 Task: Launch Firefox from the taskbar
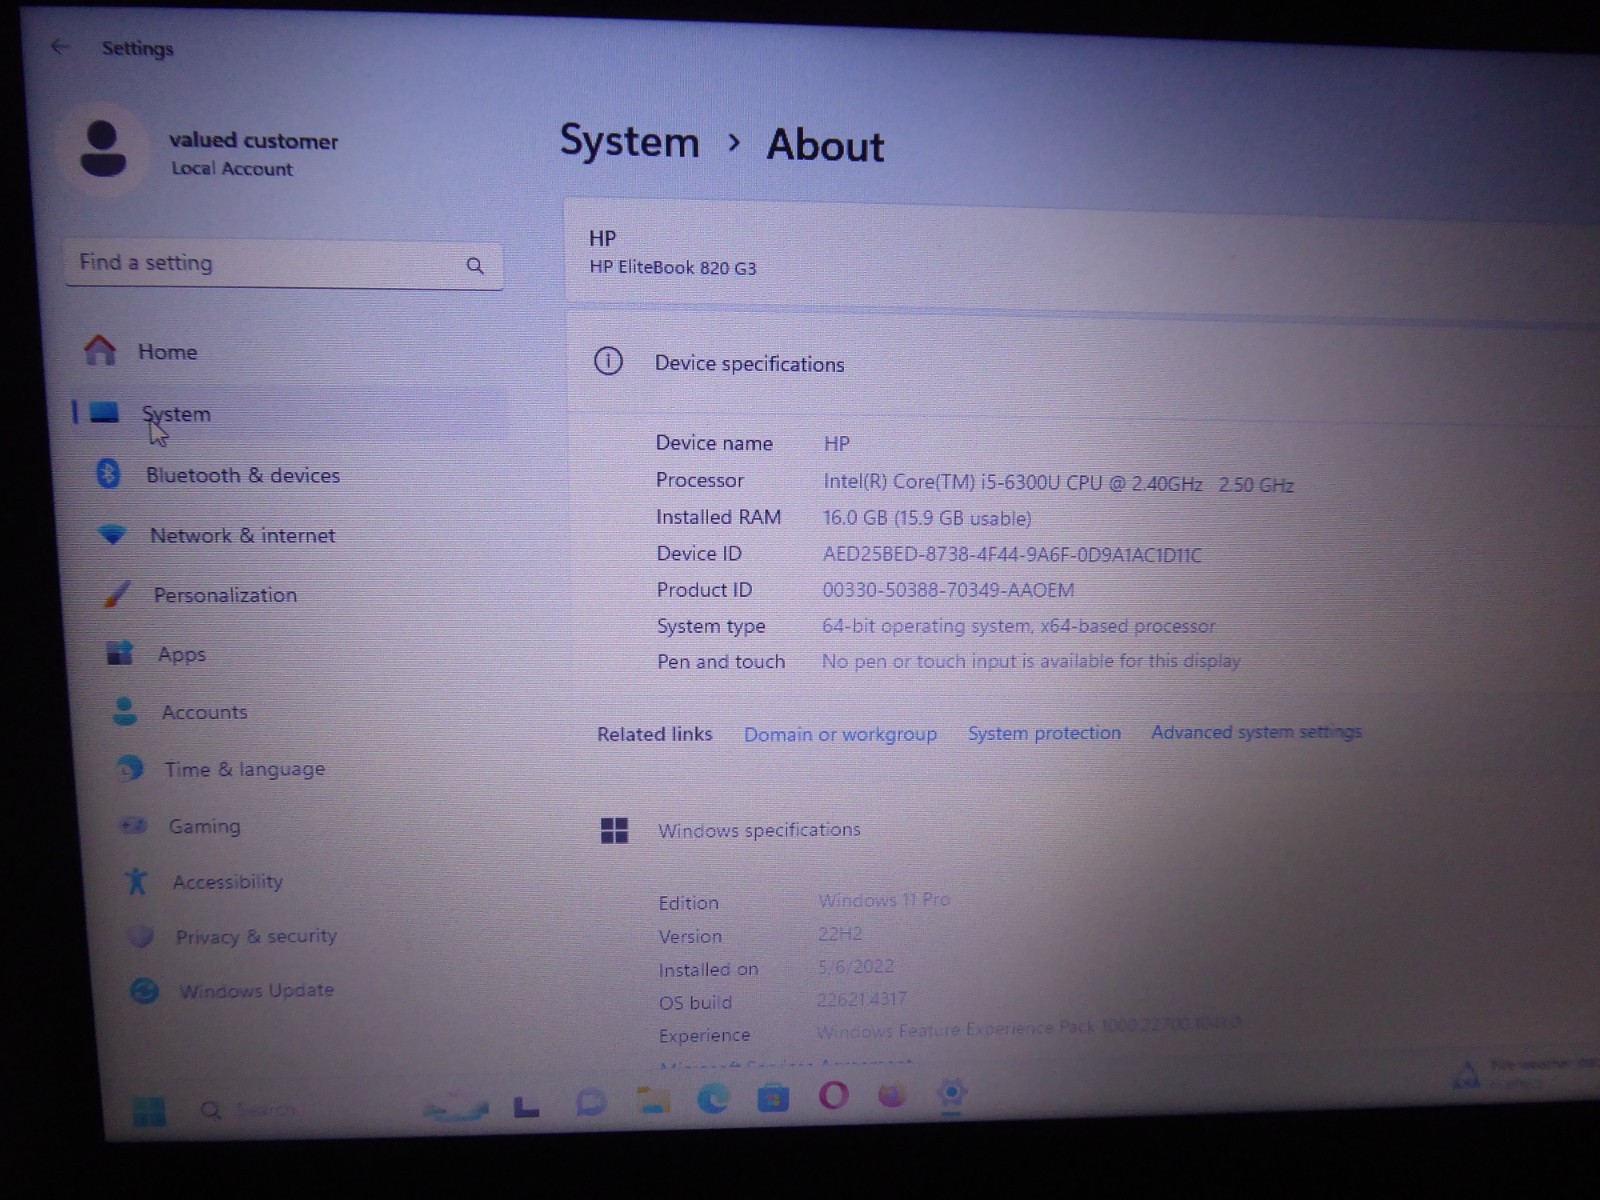pos(892,1095)
